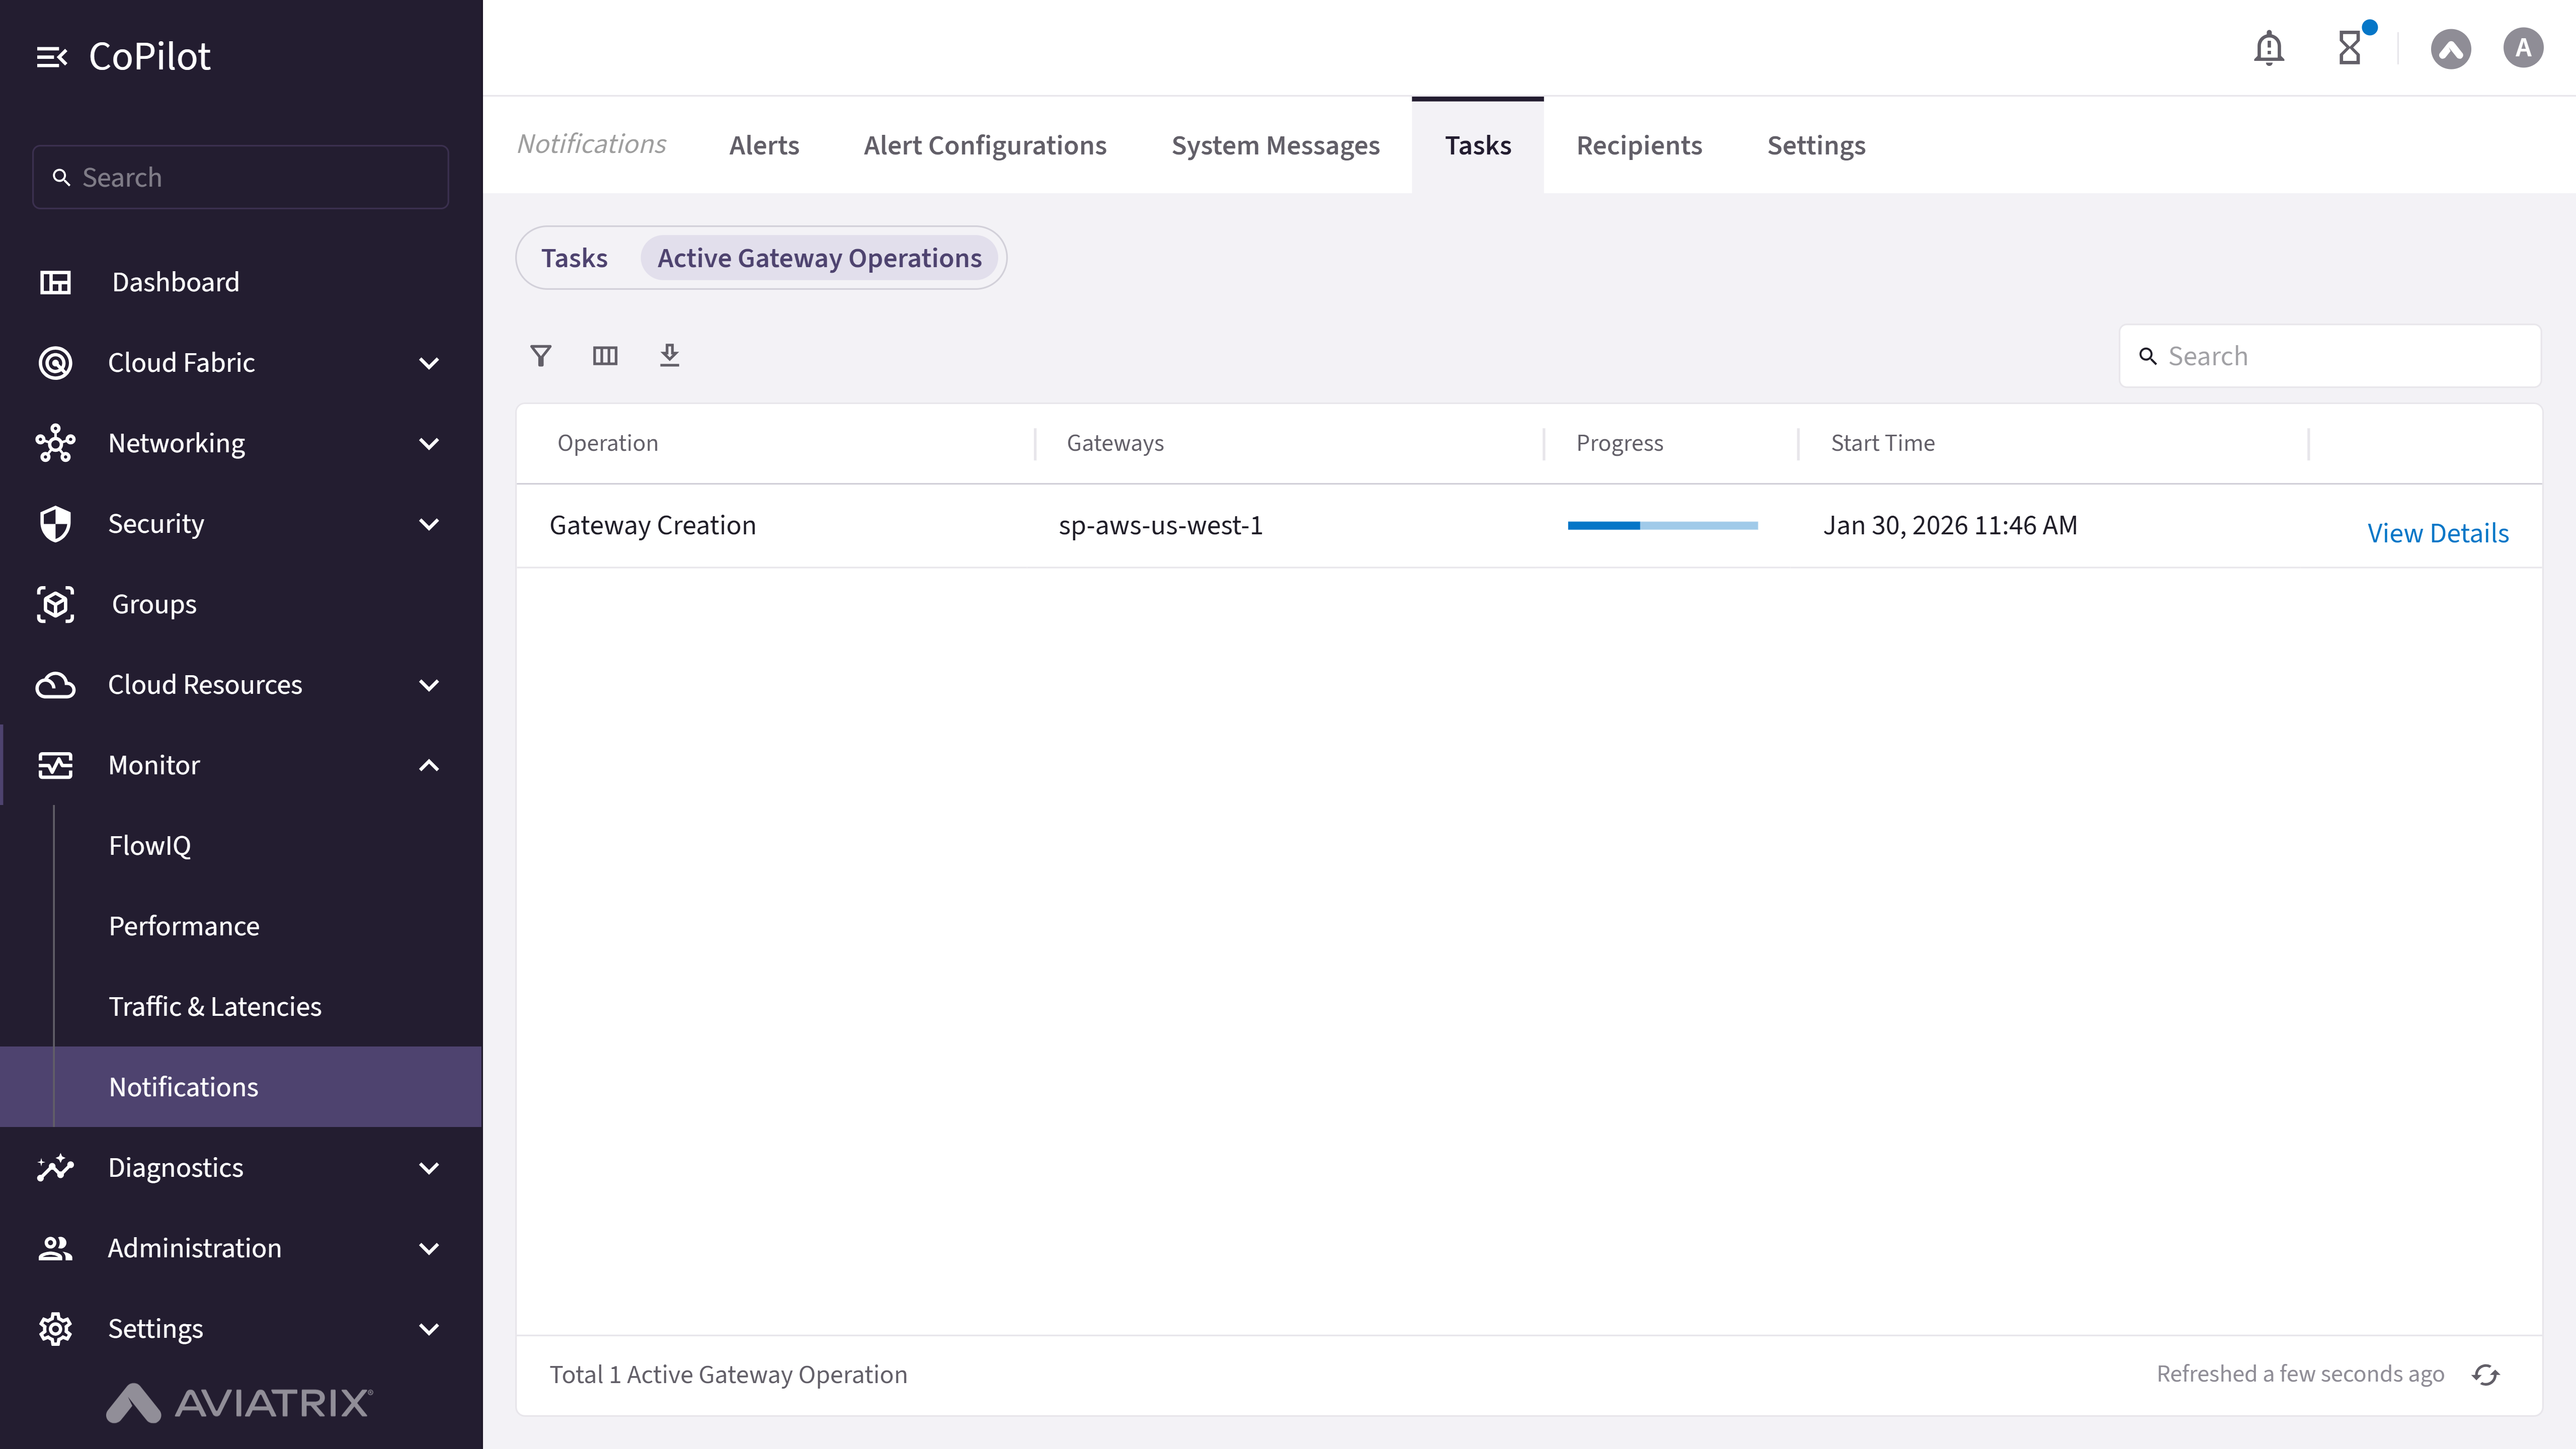Click the Networking nodes icon
2576x1449 pixels.
tap(55, 443)
